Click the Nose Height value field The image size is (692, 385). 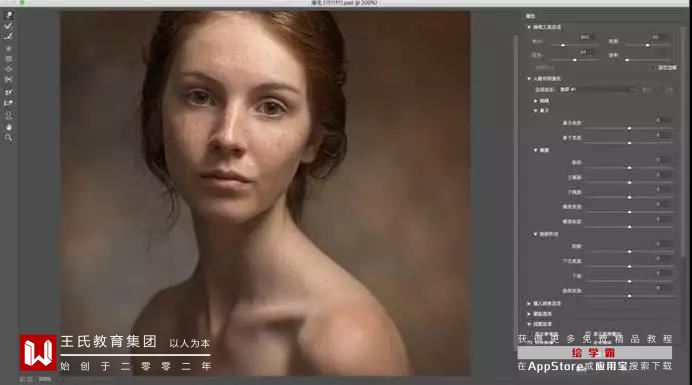tap(663, 120)
